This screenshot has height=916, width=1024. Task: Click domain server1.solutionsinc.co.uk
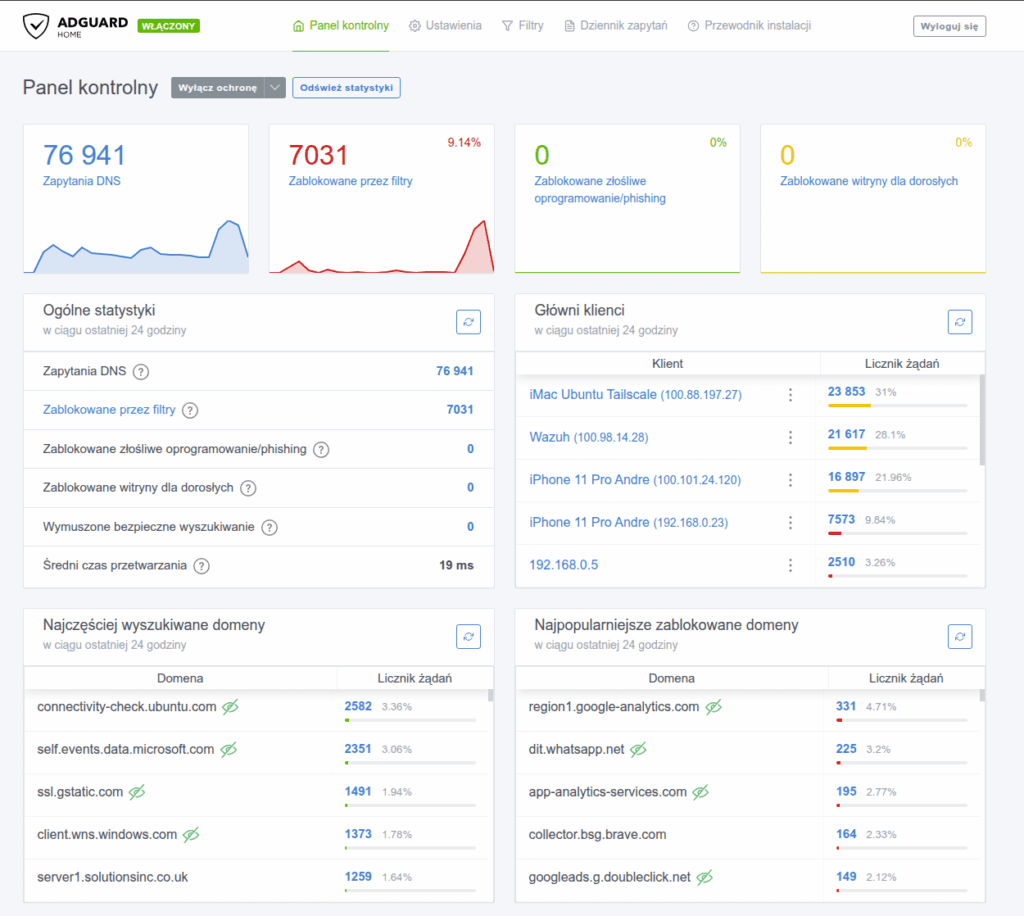pos(112,877)
